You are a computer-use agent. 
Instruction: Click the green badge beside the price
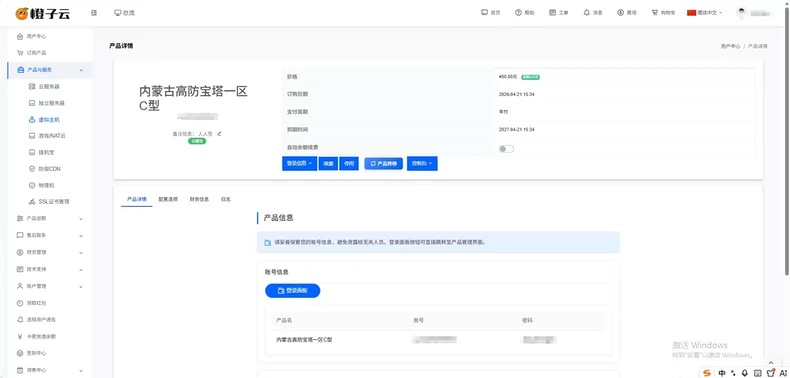point(531,77)
